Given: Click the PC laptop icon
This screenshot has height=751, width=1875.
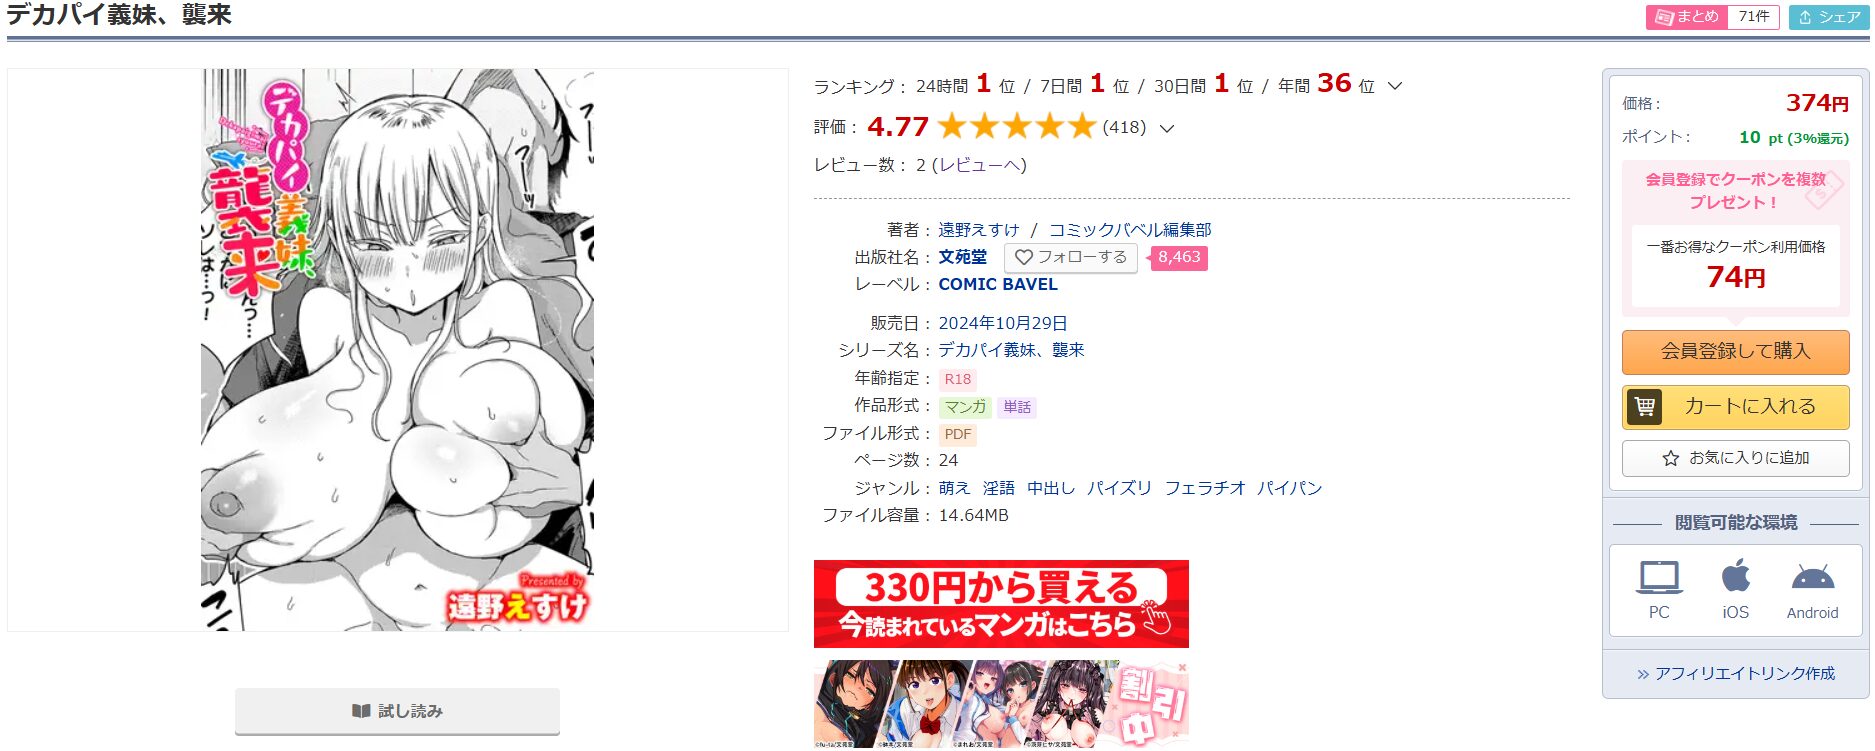Looking at the screenshot, I should [1659, 578].
